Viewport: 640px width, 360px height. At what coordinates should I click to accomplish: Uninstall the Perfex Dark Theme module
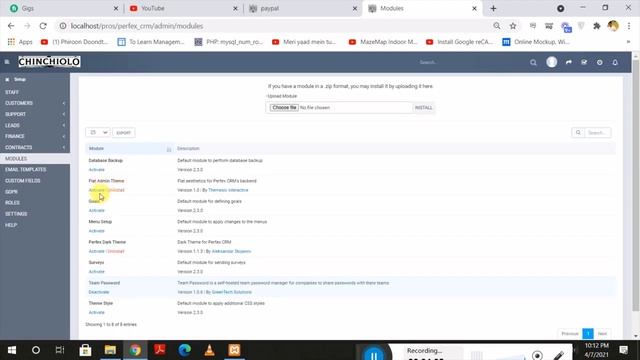coord(116,251)
